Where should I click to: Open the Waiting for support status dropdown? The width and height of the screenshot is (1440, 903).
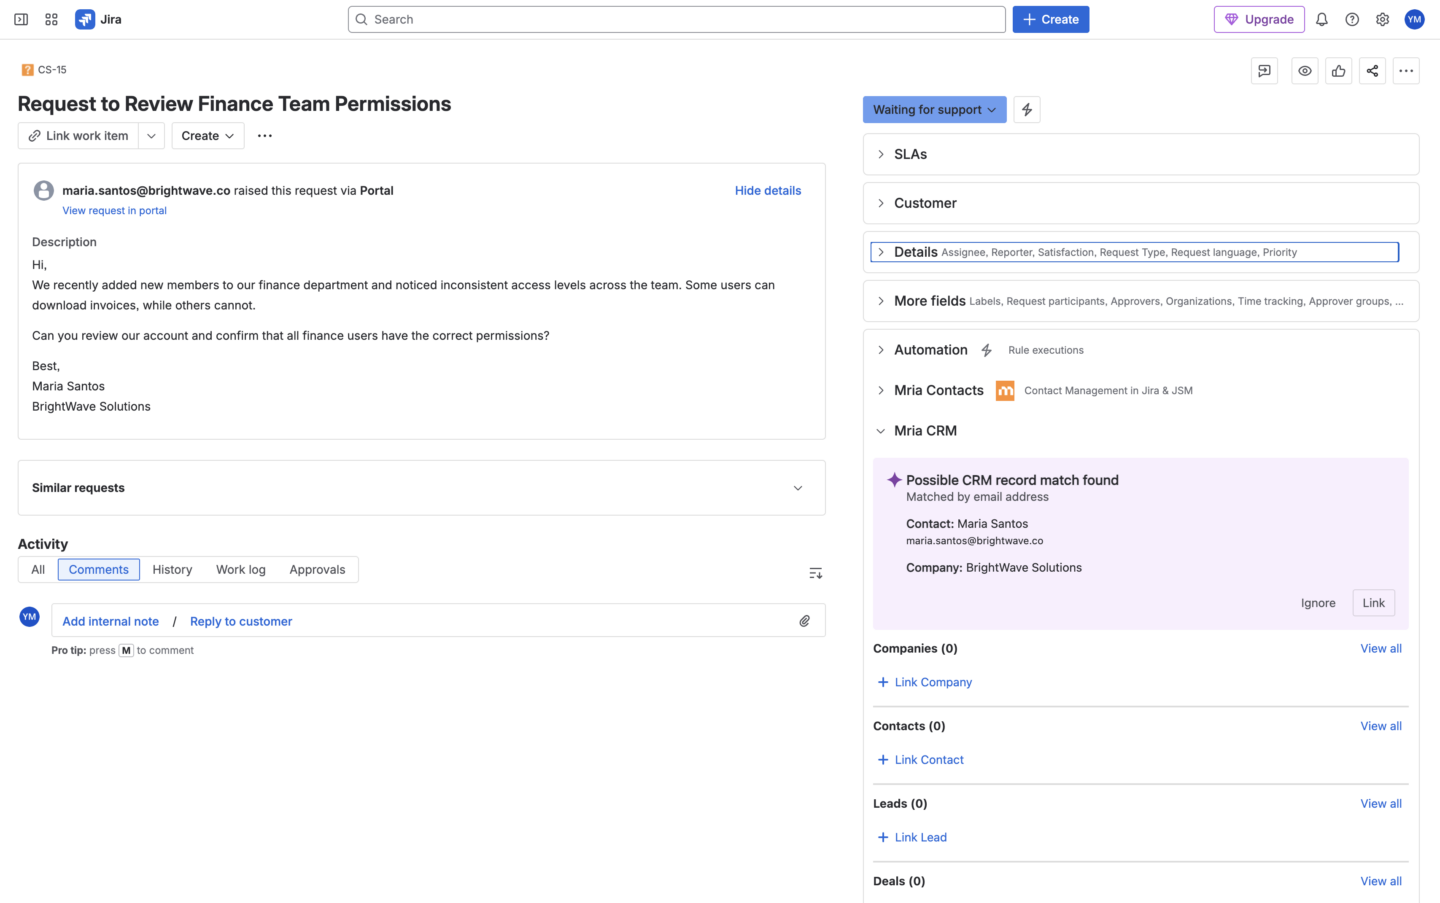tap(933, 109)
